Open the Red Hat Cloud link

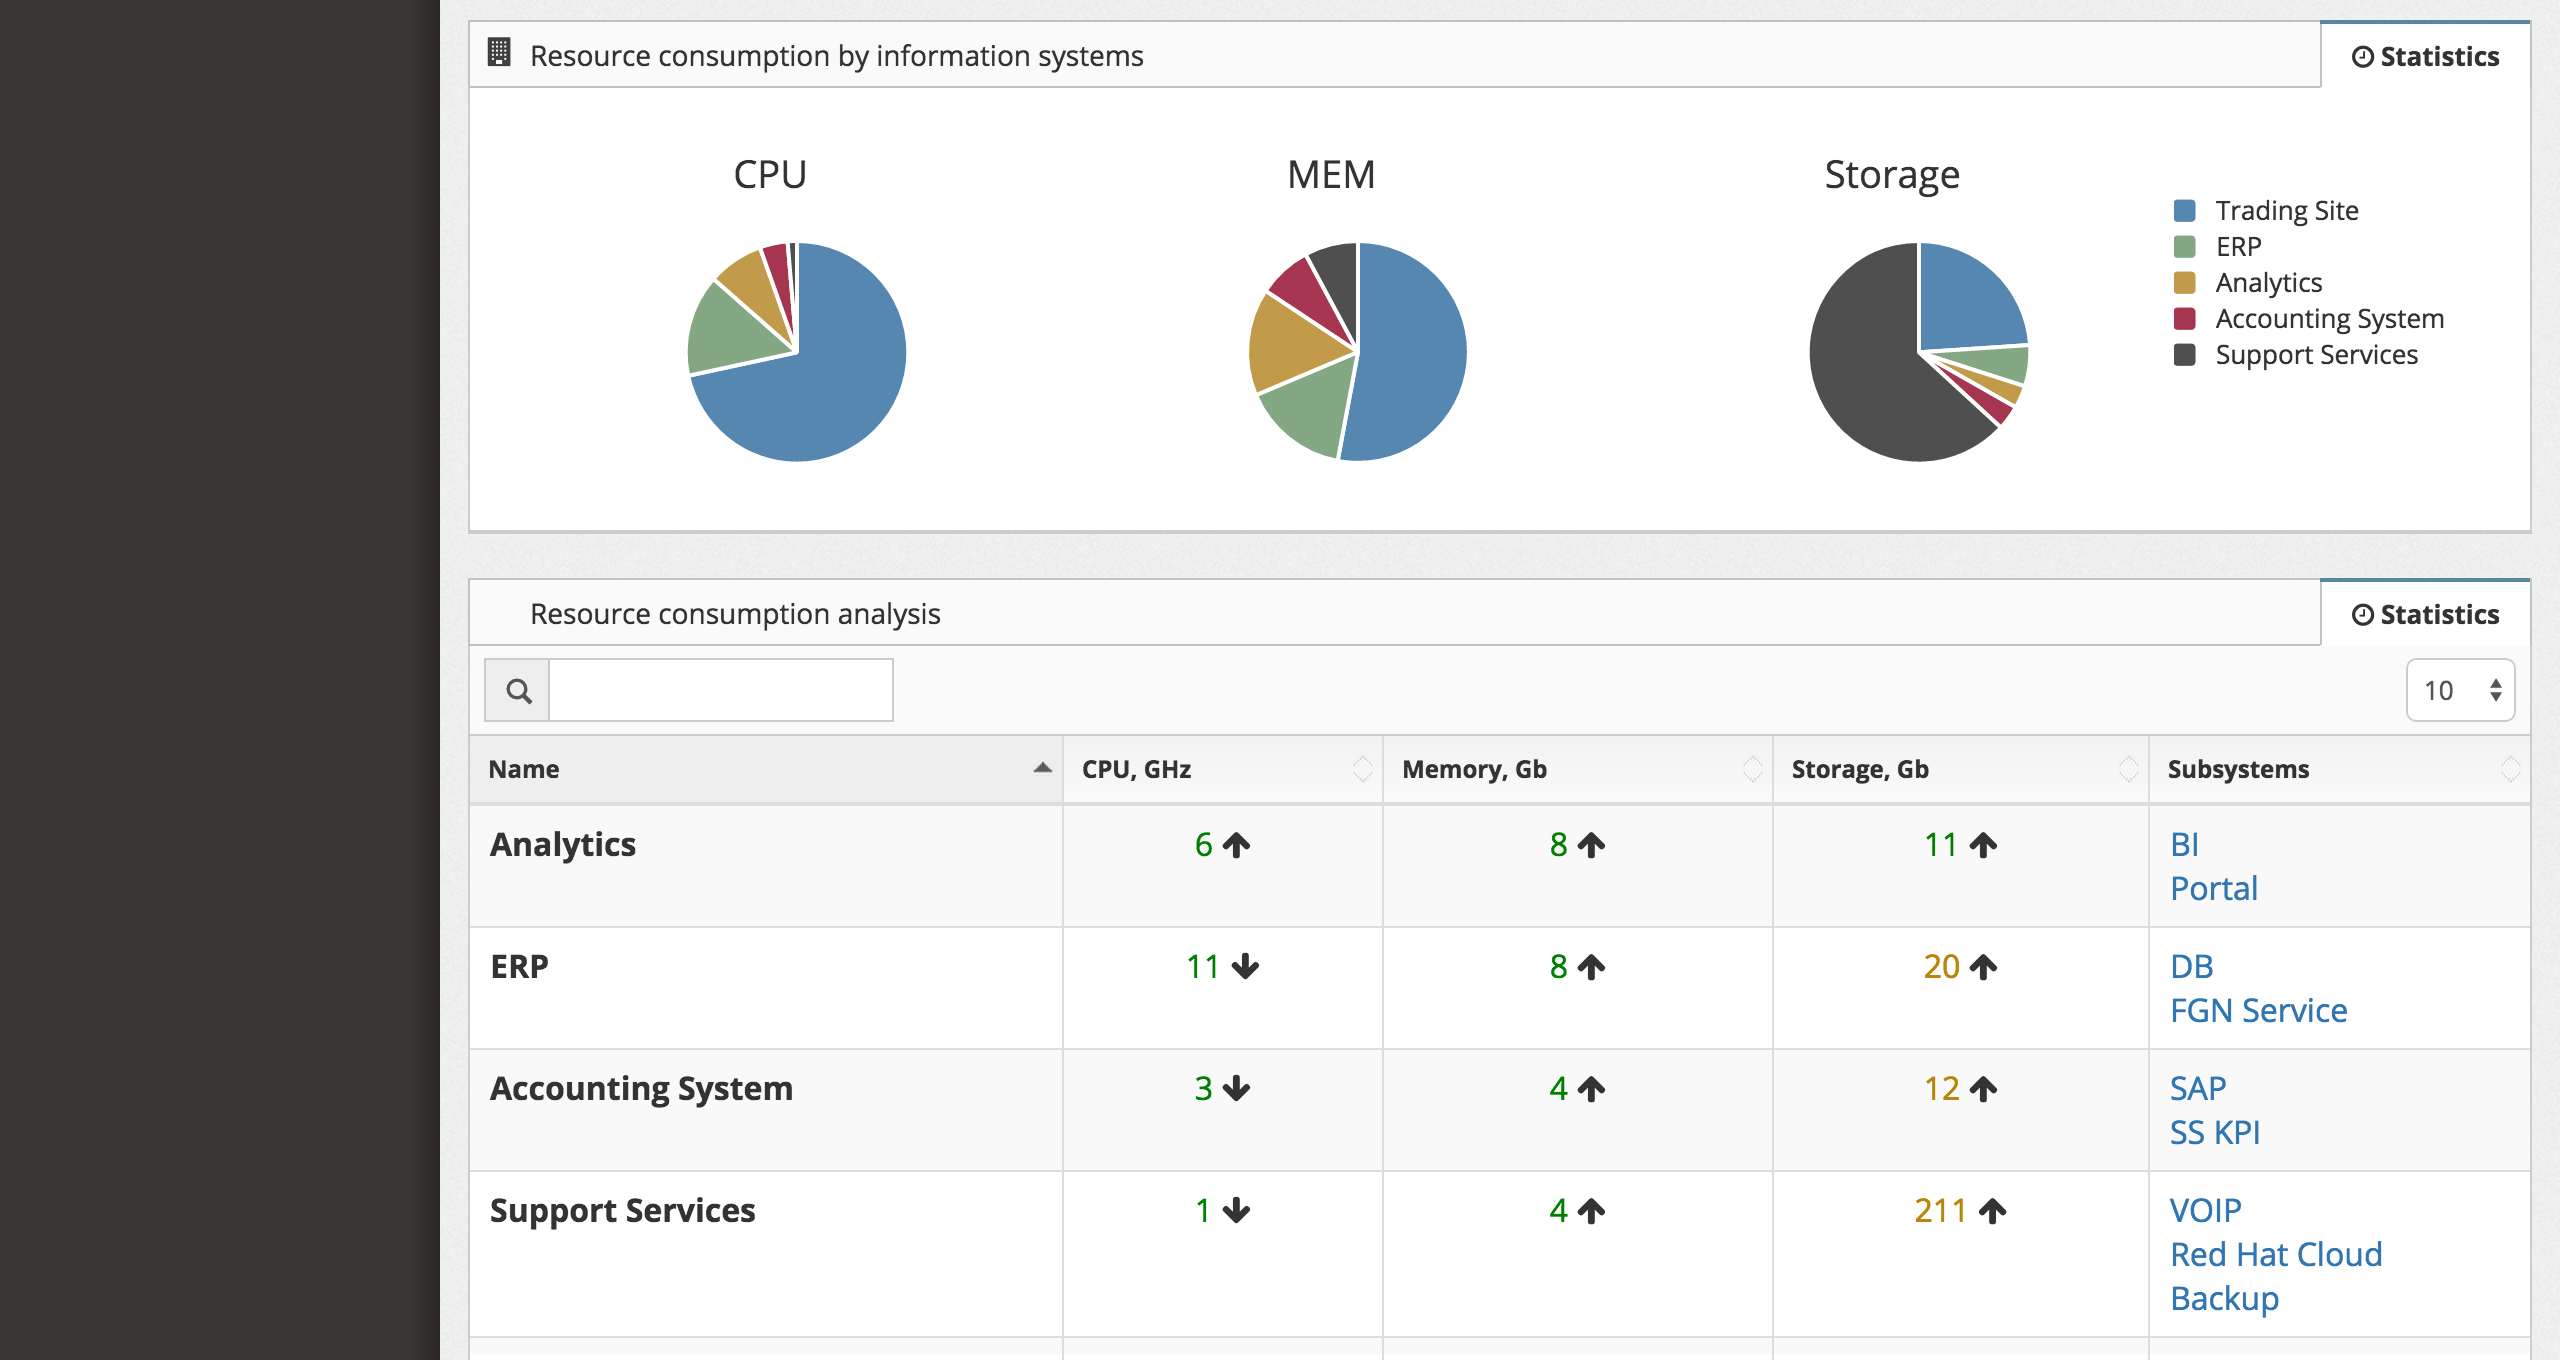tap(2276, 1255)
